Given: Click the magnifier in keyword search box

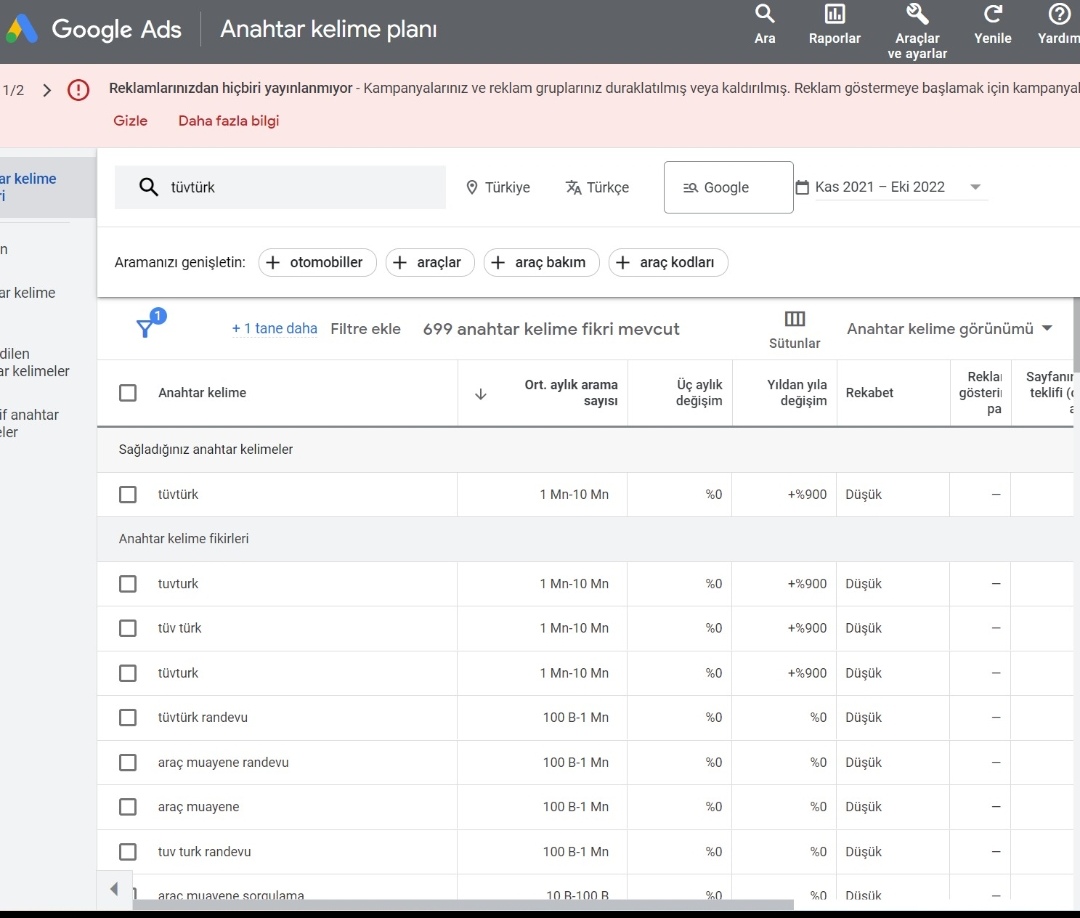Looking at the screenshot, I should [148, 187].
